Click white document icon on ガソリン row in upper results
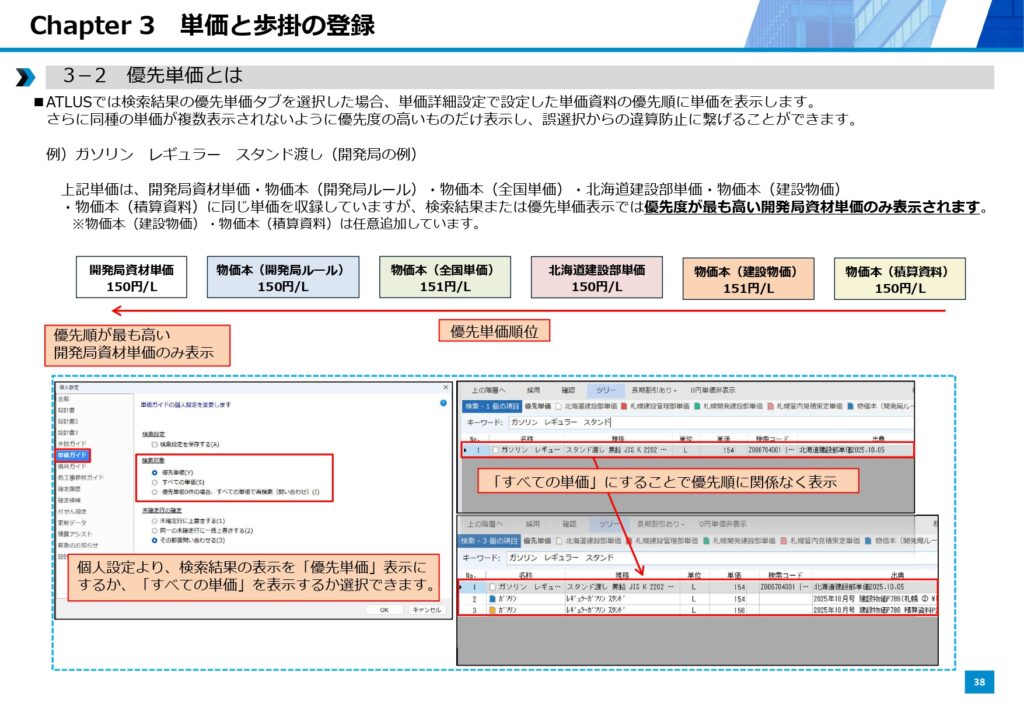 (494, 451)
